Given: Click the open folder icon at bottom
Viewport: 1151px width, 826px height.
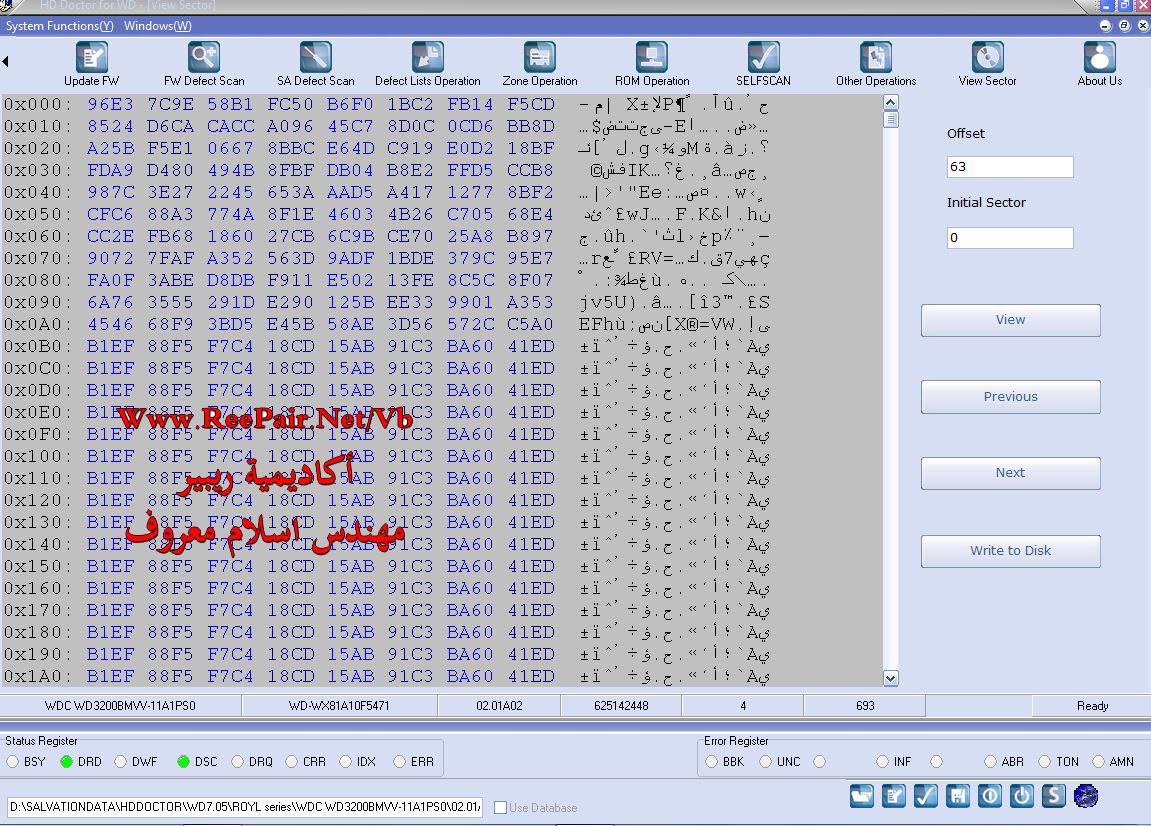Looking at the screenshot, I should coord(862,796).
